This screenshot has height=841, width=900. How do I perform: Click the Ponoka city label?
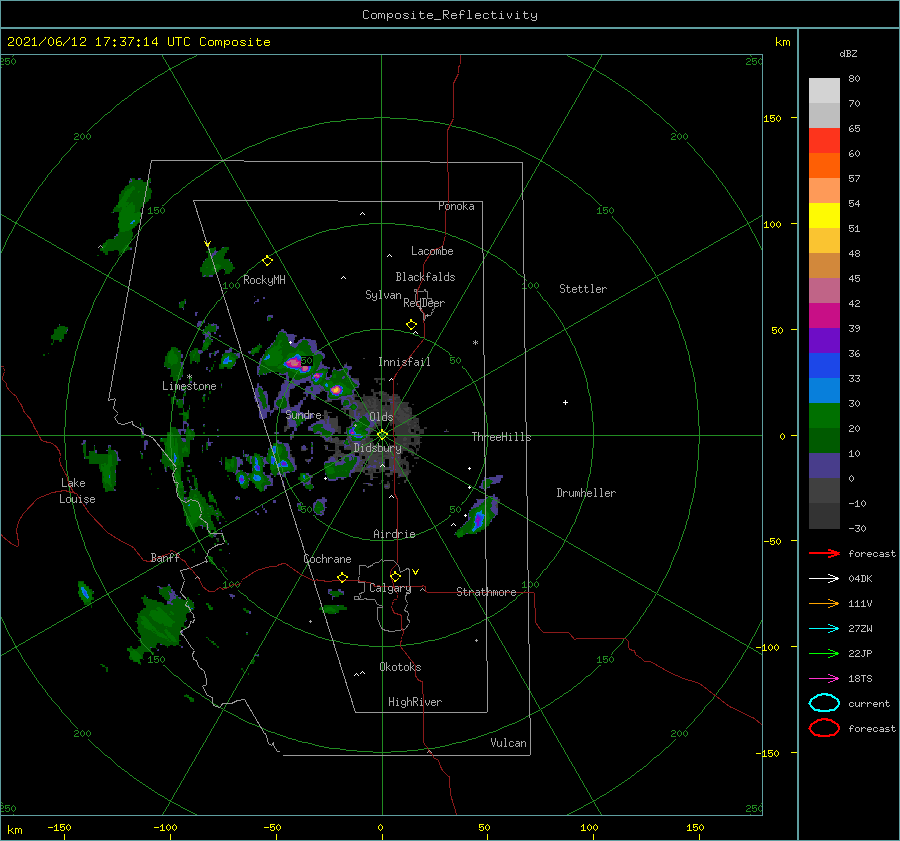click(x=456, y=206)
